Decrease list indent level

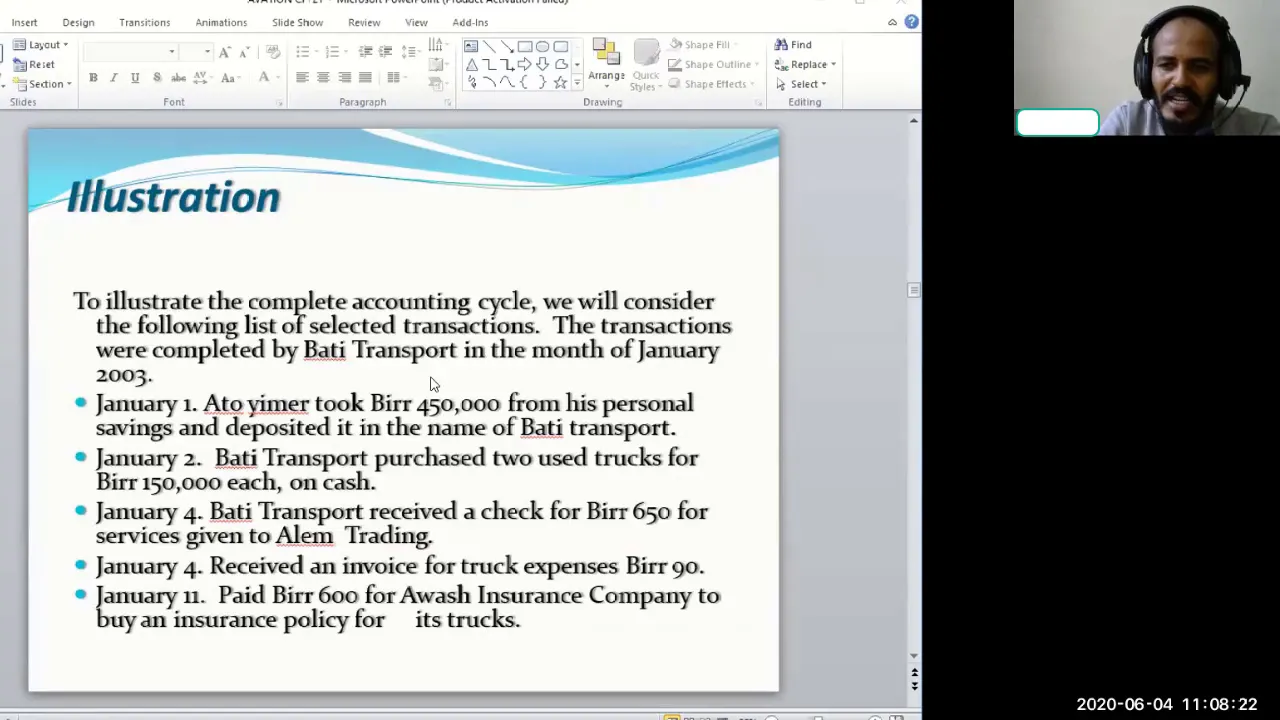pyautogui.click(x=365, y=52)
